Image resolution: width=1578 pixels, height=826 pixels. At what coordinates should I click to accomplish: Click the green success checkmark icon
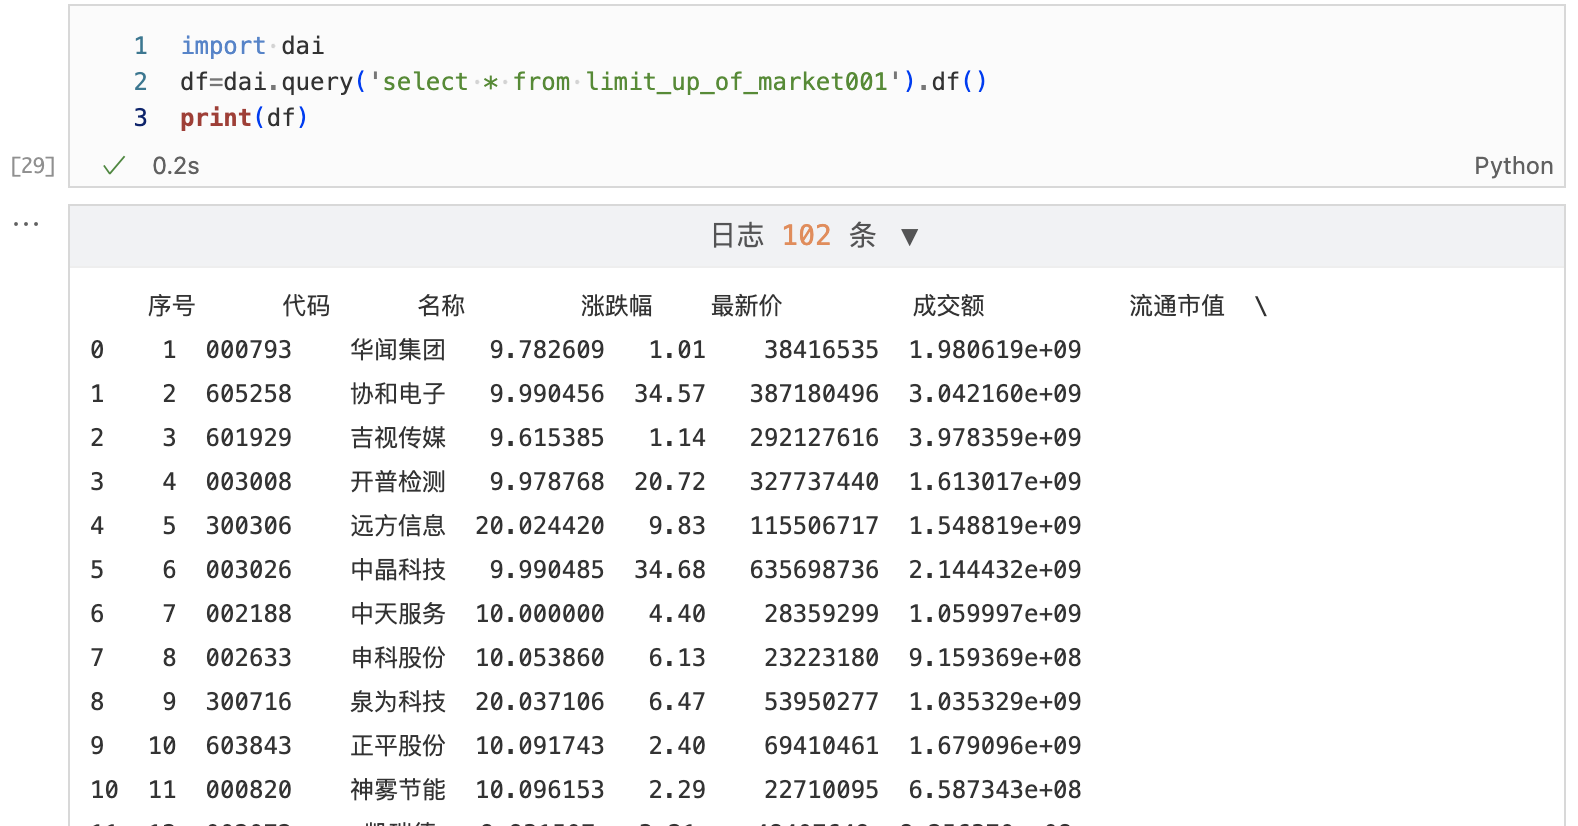[114, 166]
